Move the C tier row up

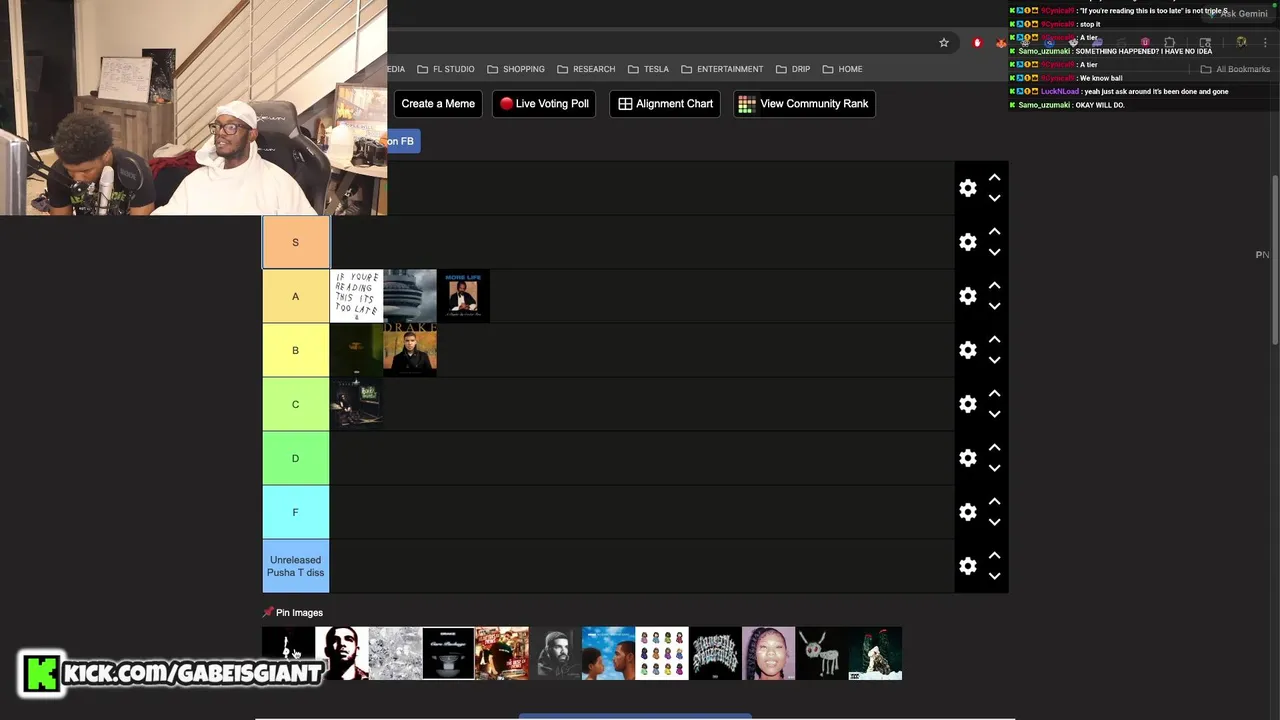(x=994, y=394)
